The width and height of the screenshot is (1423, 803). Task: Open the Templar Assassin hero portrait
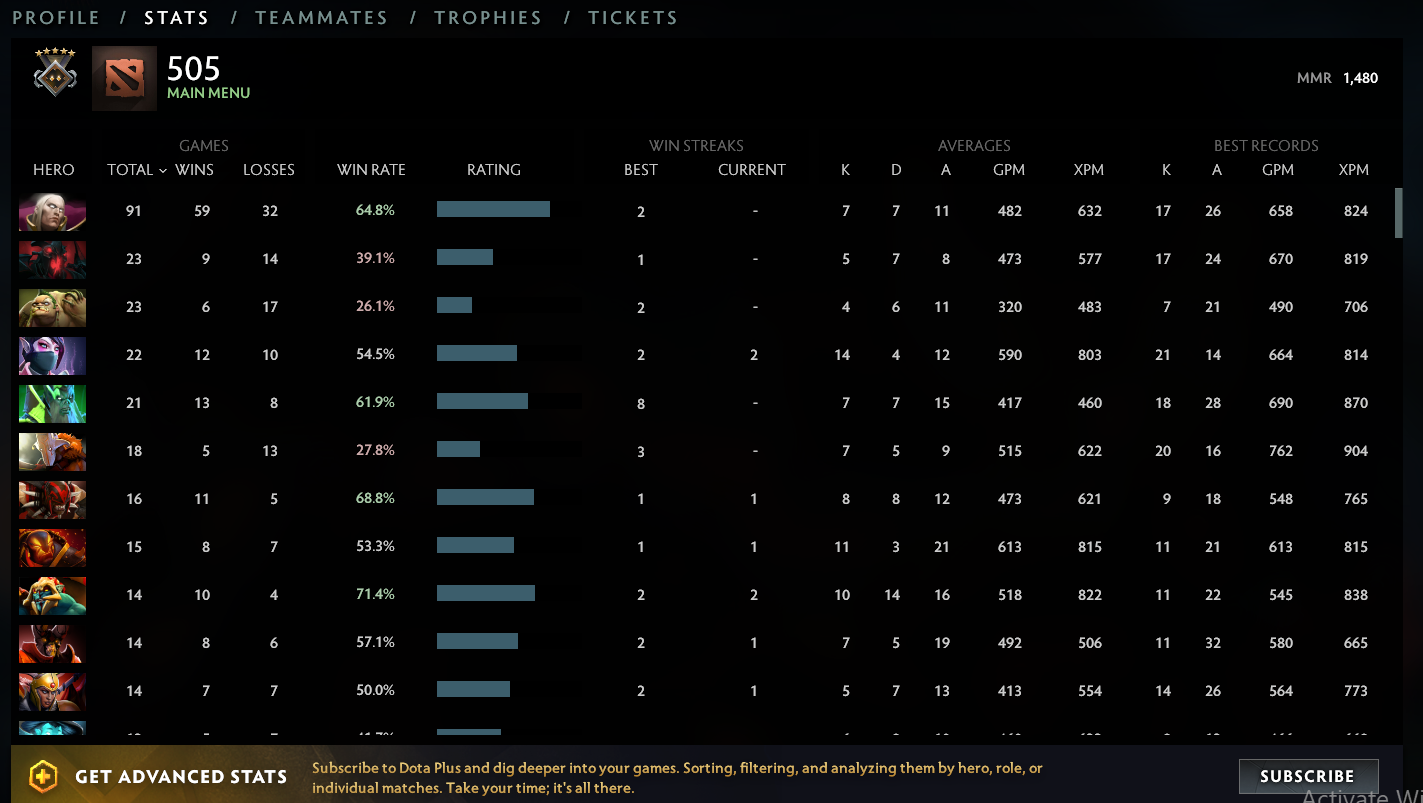click(52, 356)
